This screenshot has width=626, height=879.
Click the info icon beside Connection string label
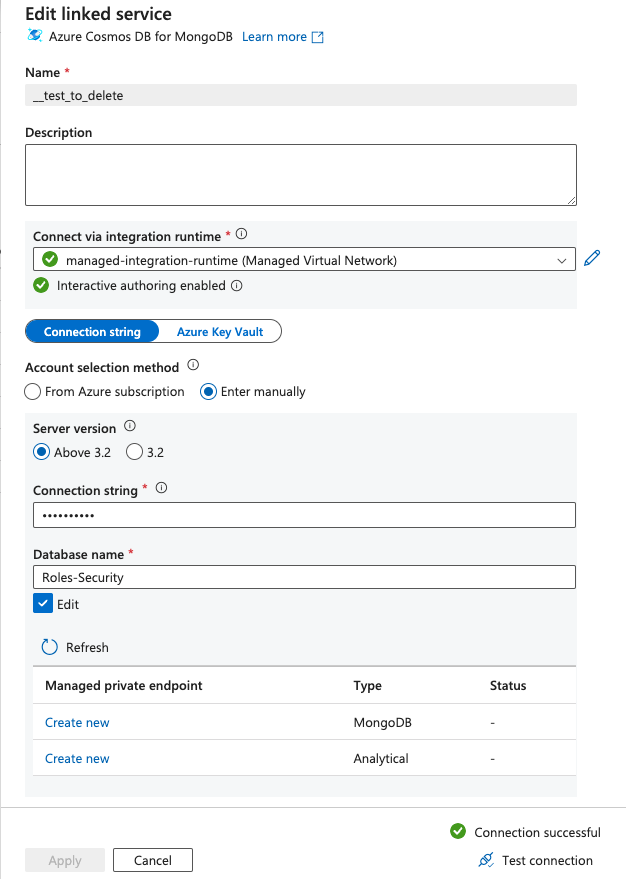pyautogui.click(x=161, y=489)
